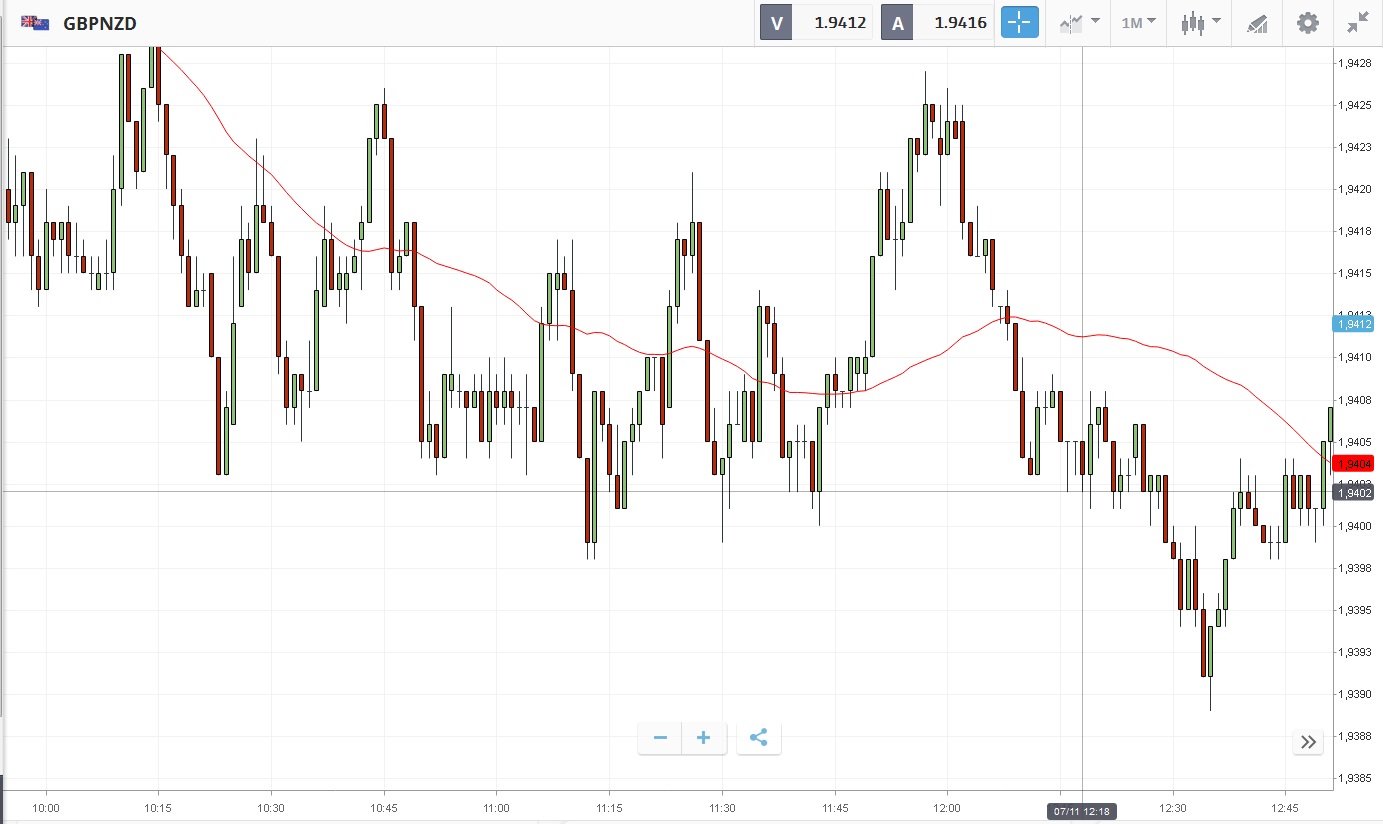This screenshot has height=824, width=1383.
Task: Collapse chart with the shrink arrows icon
Action: (x=1357, y=22)
